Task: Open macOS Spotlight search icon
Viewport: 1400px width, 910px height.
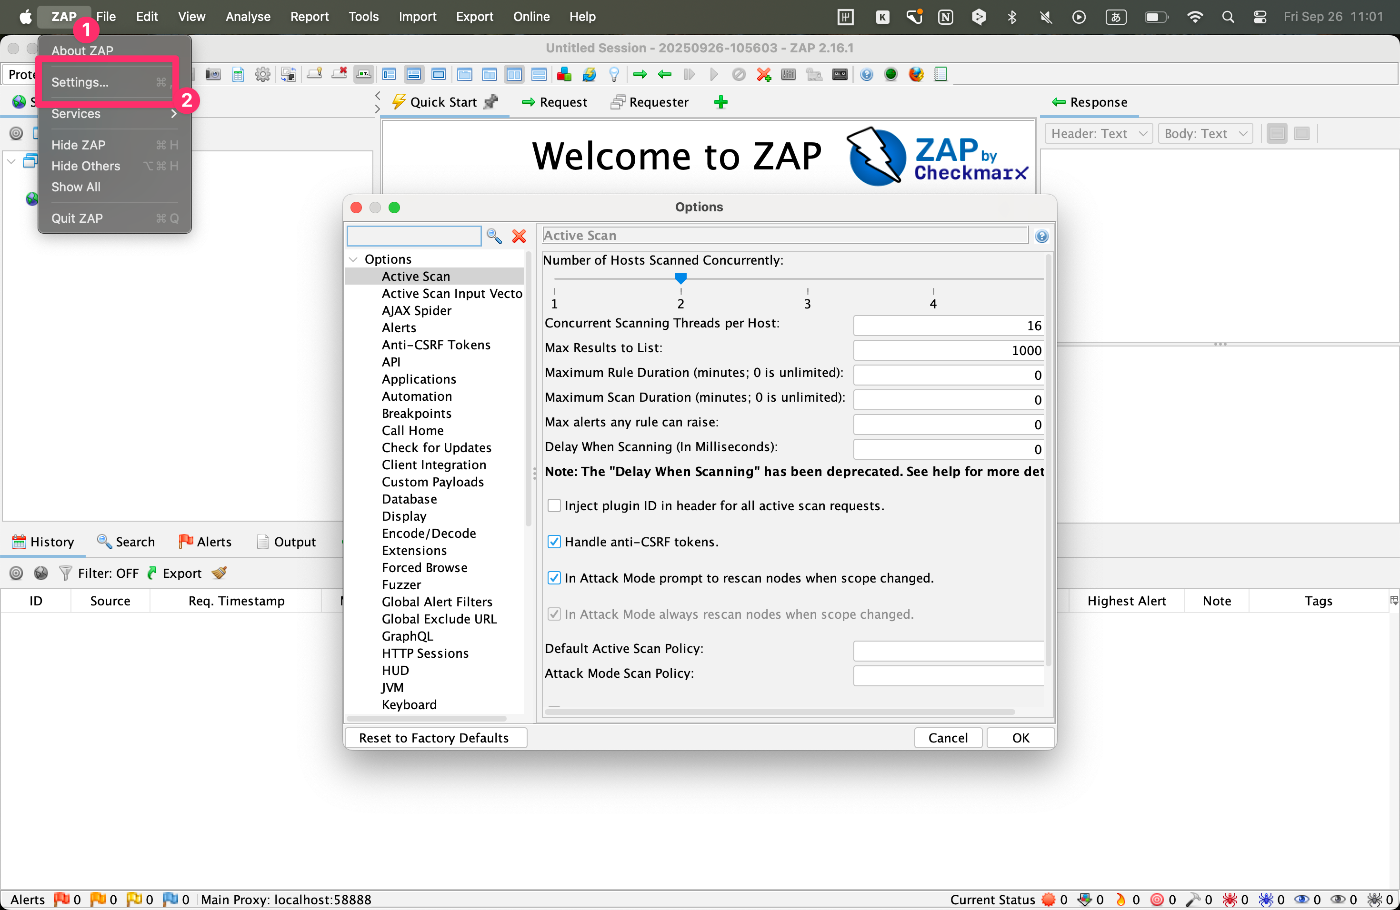Action: [1228, 17]
